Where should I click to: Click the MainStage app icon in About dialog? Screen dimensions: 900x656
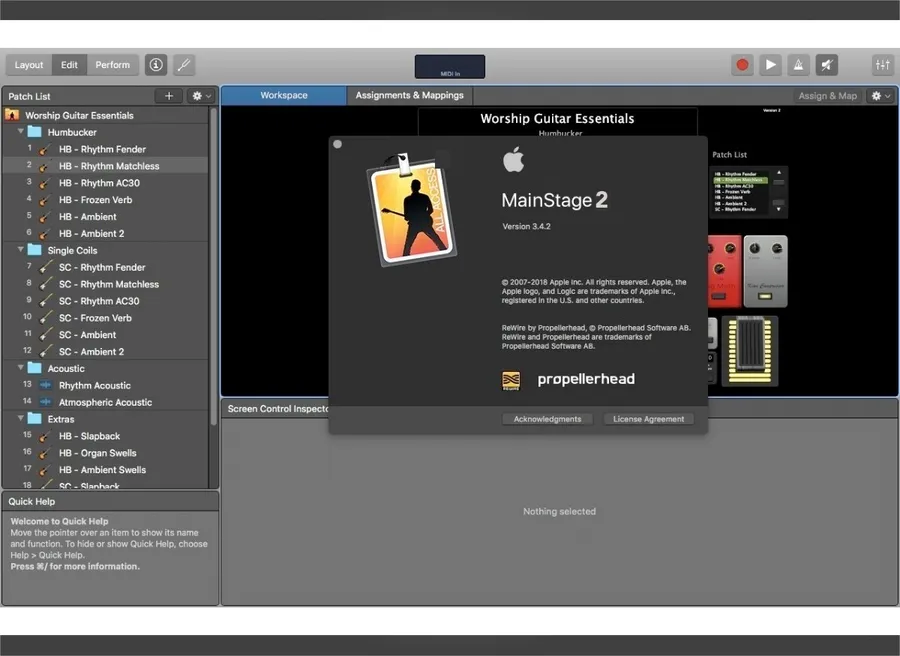(412, 208)
